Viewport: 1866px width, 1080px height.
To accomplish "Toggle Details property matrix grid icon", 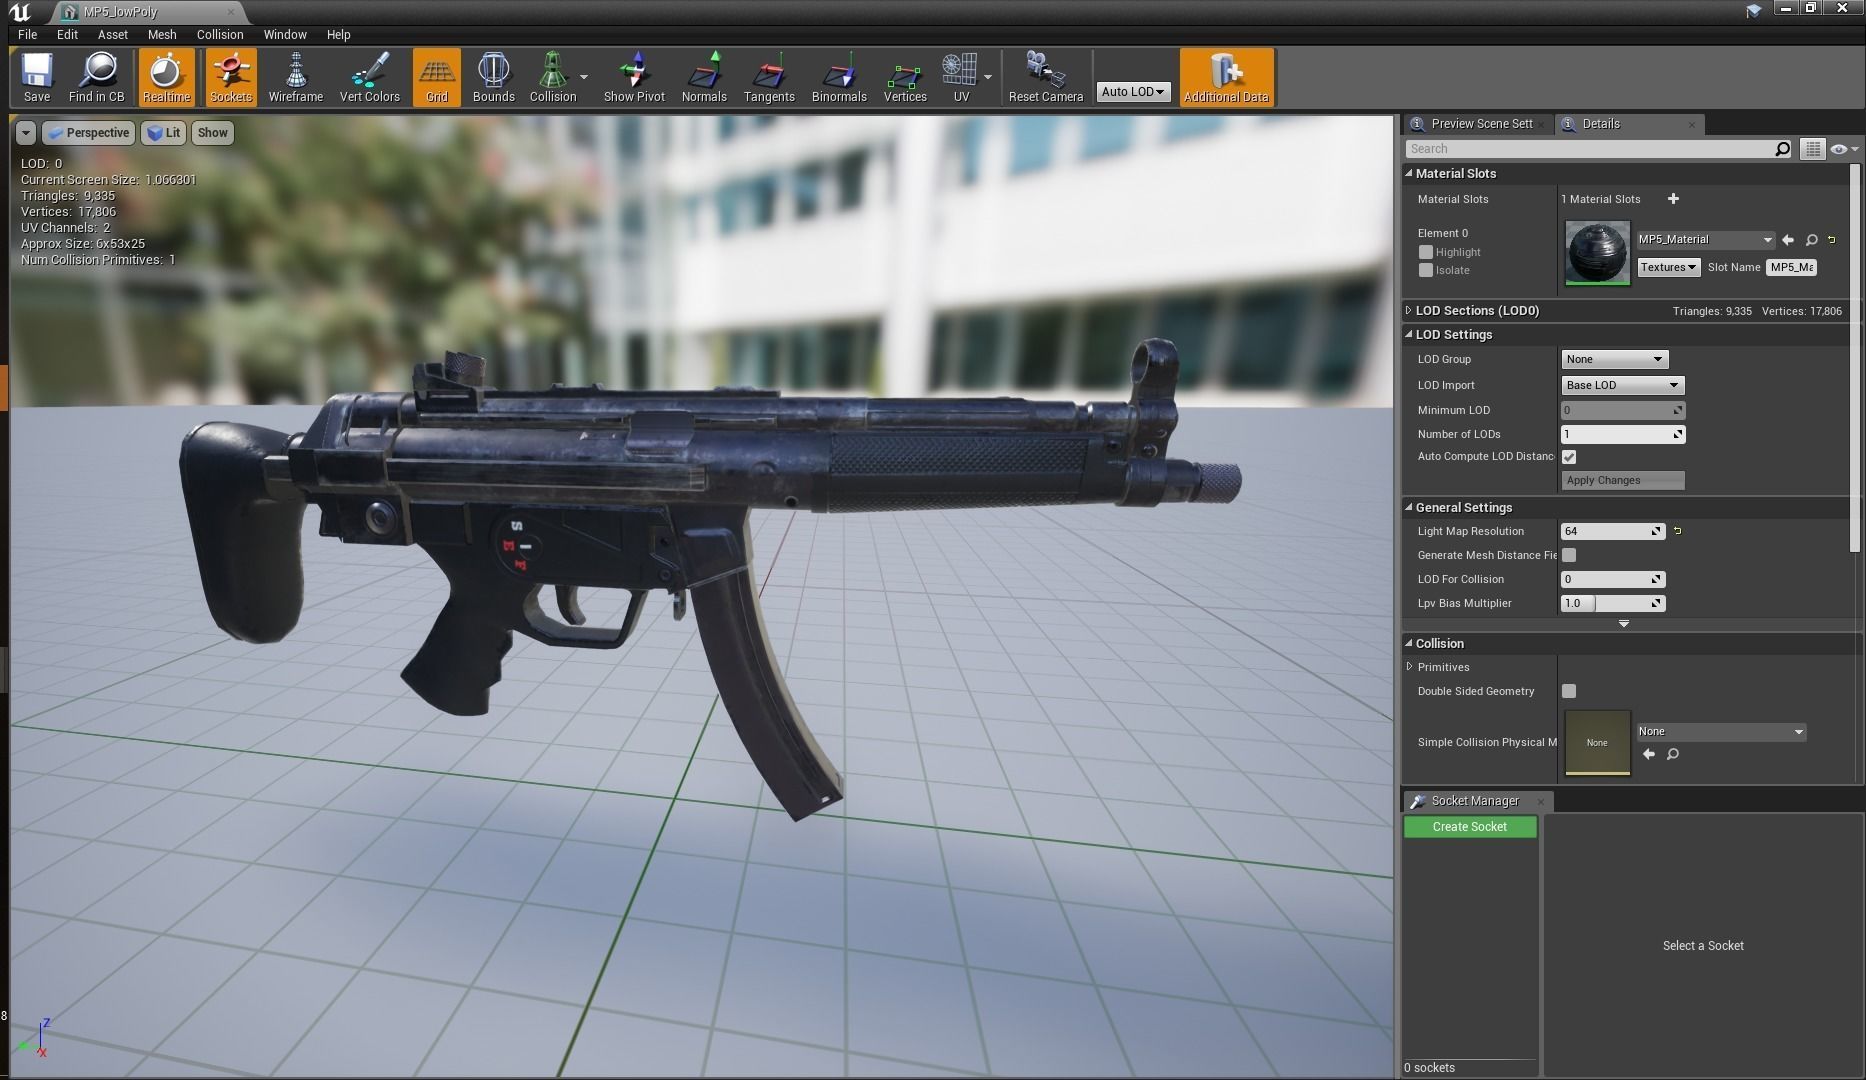I will click(1812, 149).
